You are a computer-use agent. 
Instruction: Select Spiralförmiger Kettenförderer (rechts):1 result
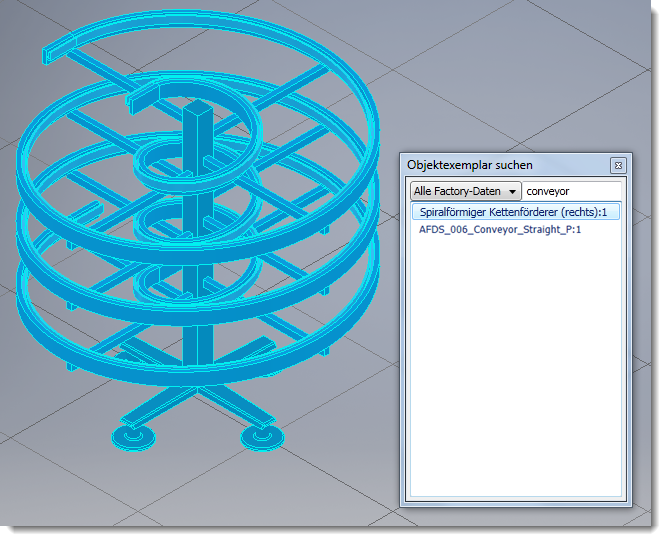click(x=516, y=212)
